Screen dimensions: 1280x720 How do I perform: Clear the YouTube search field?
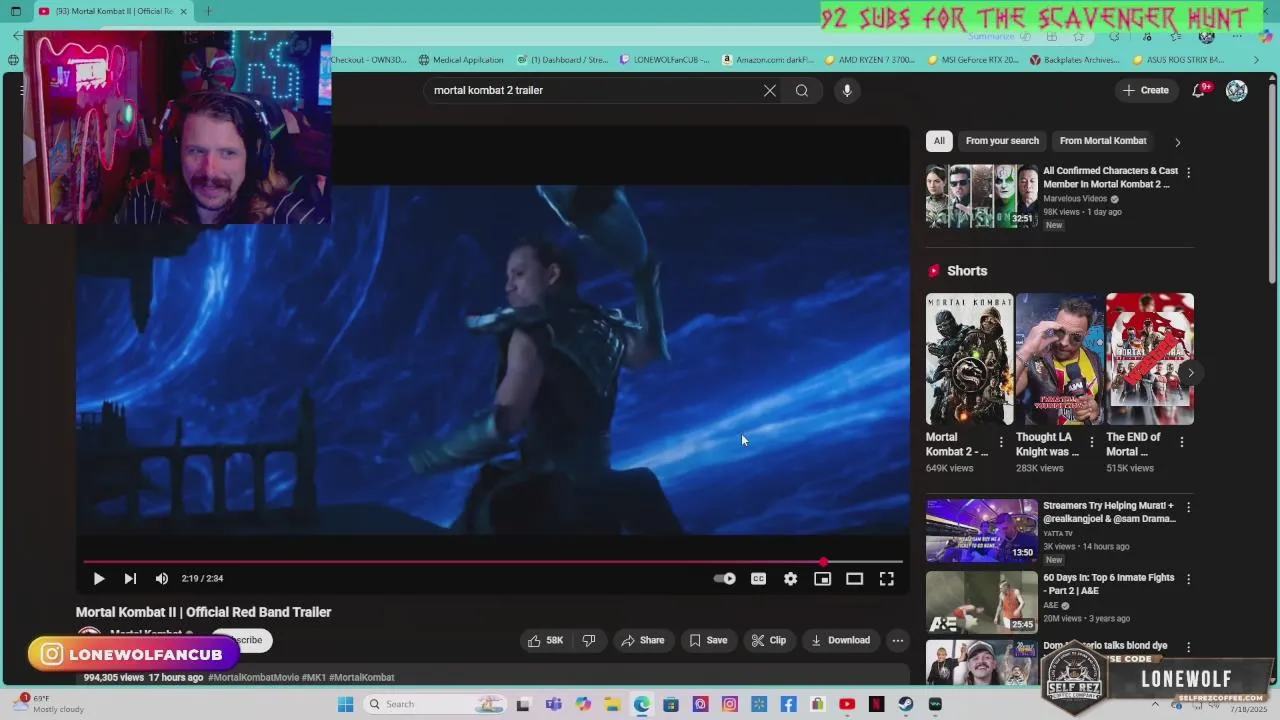770,90
